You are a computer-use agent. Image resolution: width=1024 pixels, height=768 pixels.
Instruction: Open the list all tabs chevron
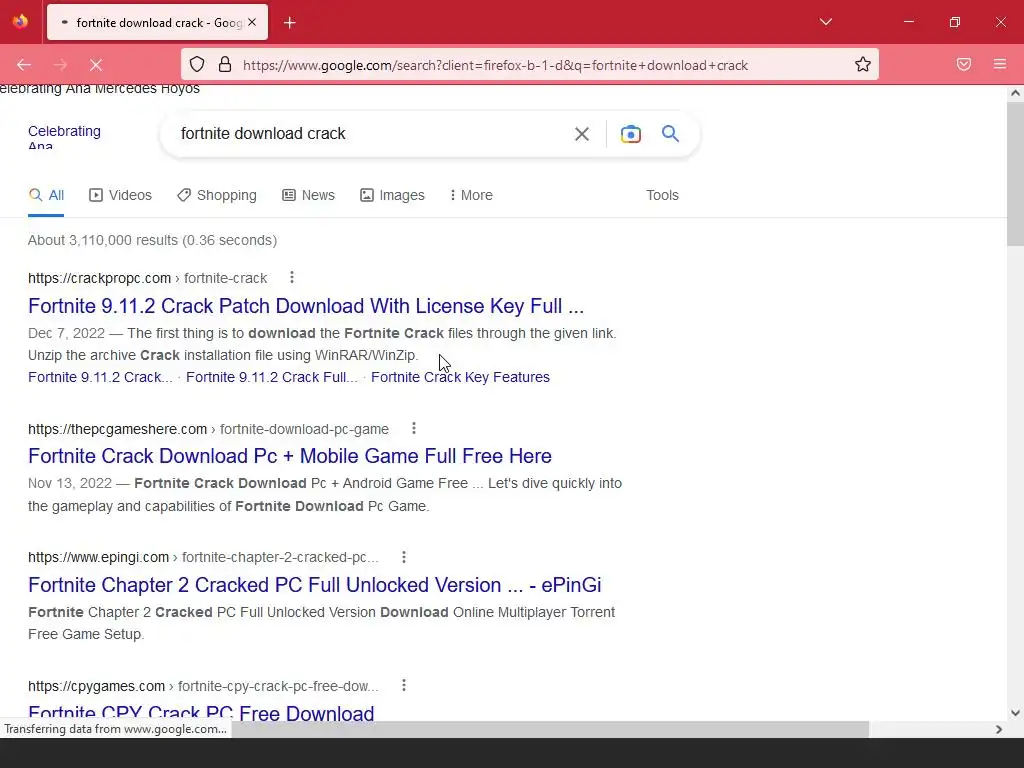(825, 22)
